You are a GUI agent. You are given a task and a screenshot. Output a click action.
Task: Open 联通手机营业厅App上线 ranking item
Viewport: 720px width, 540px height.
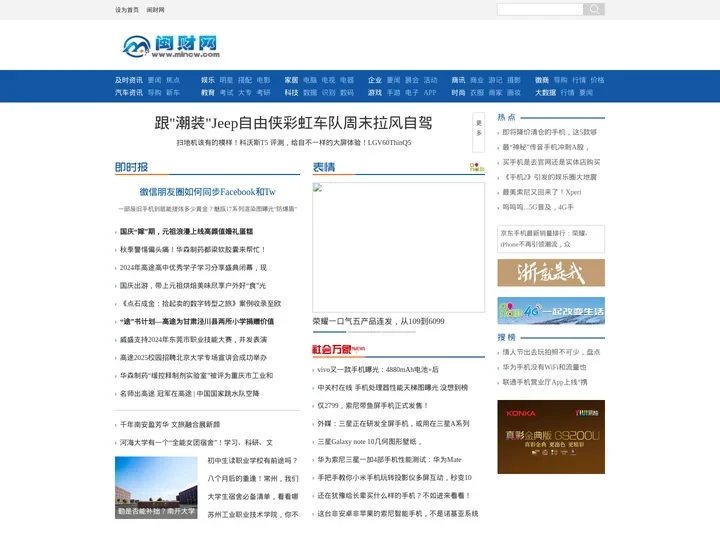pyautogui.click(x=545, y=382)
